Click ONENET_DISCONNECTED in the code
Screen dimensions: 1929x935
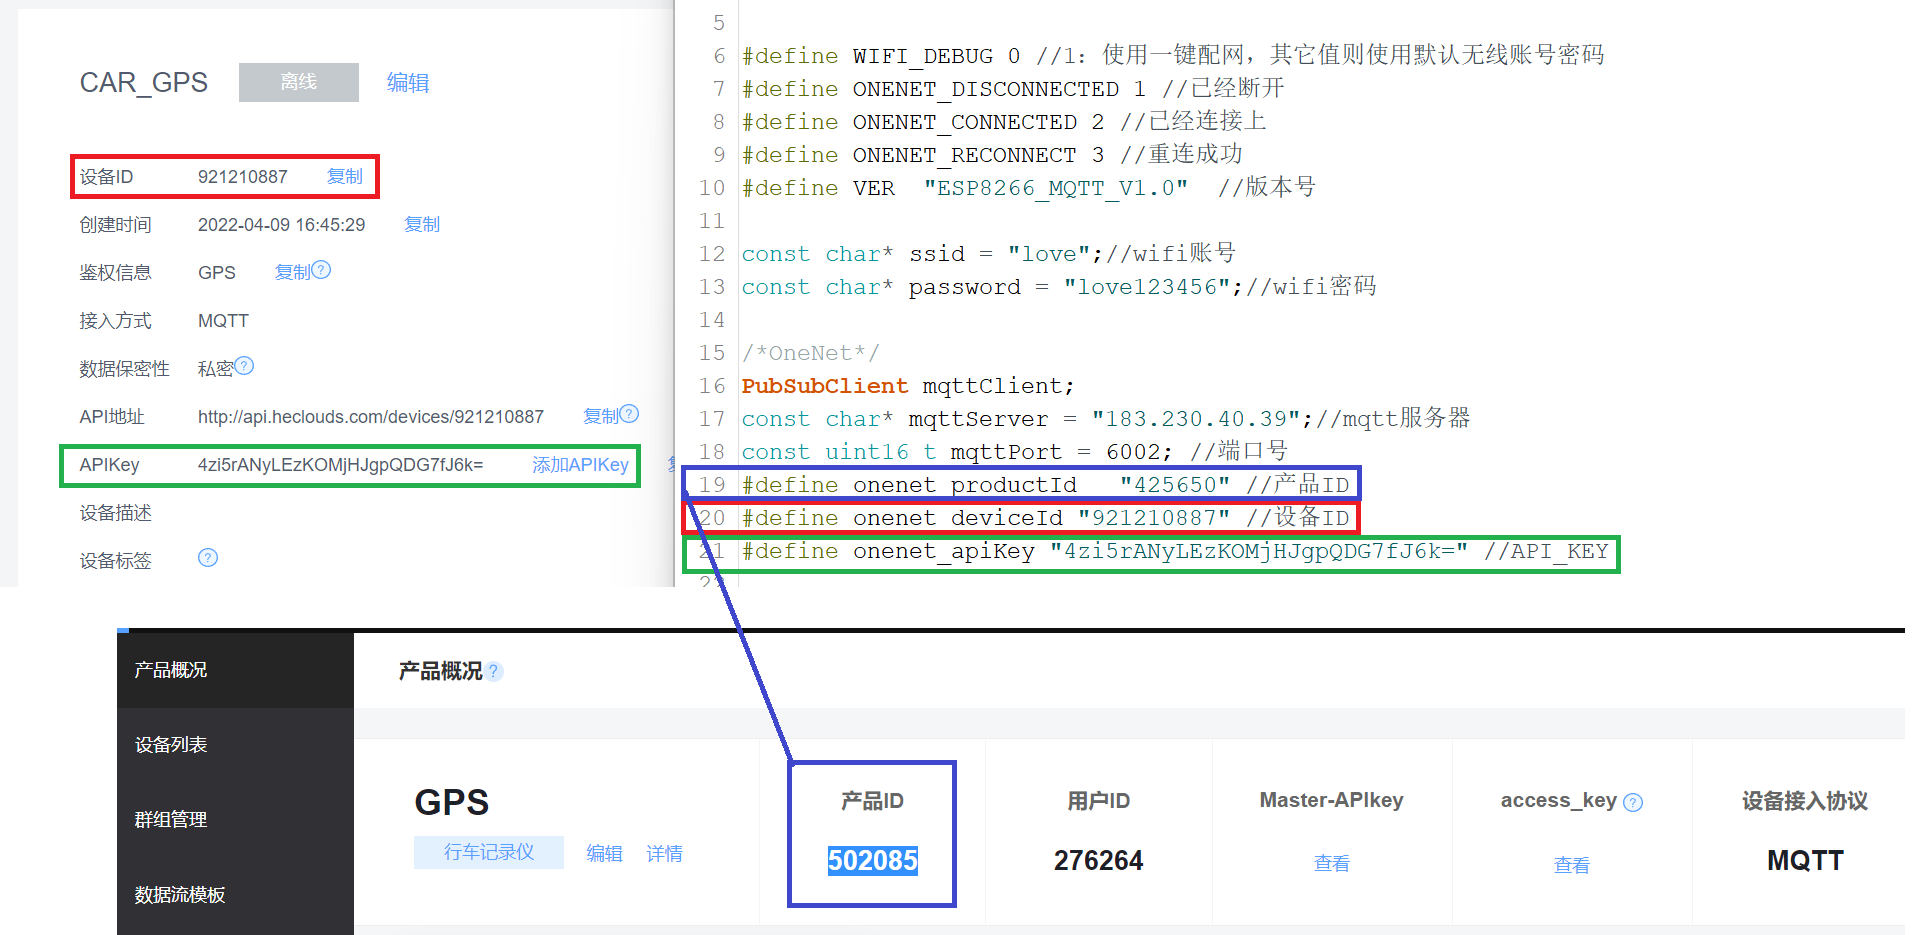pos(986,89)
